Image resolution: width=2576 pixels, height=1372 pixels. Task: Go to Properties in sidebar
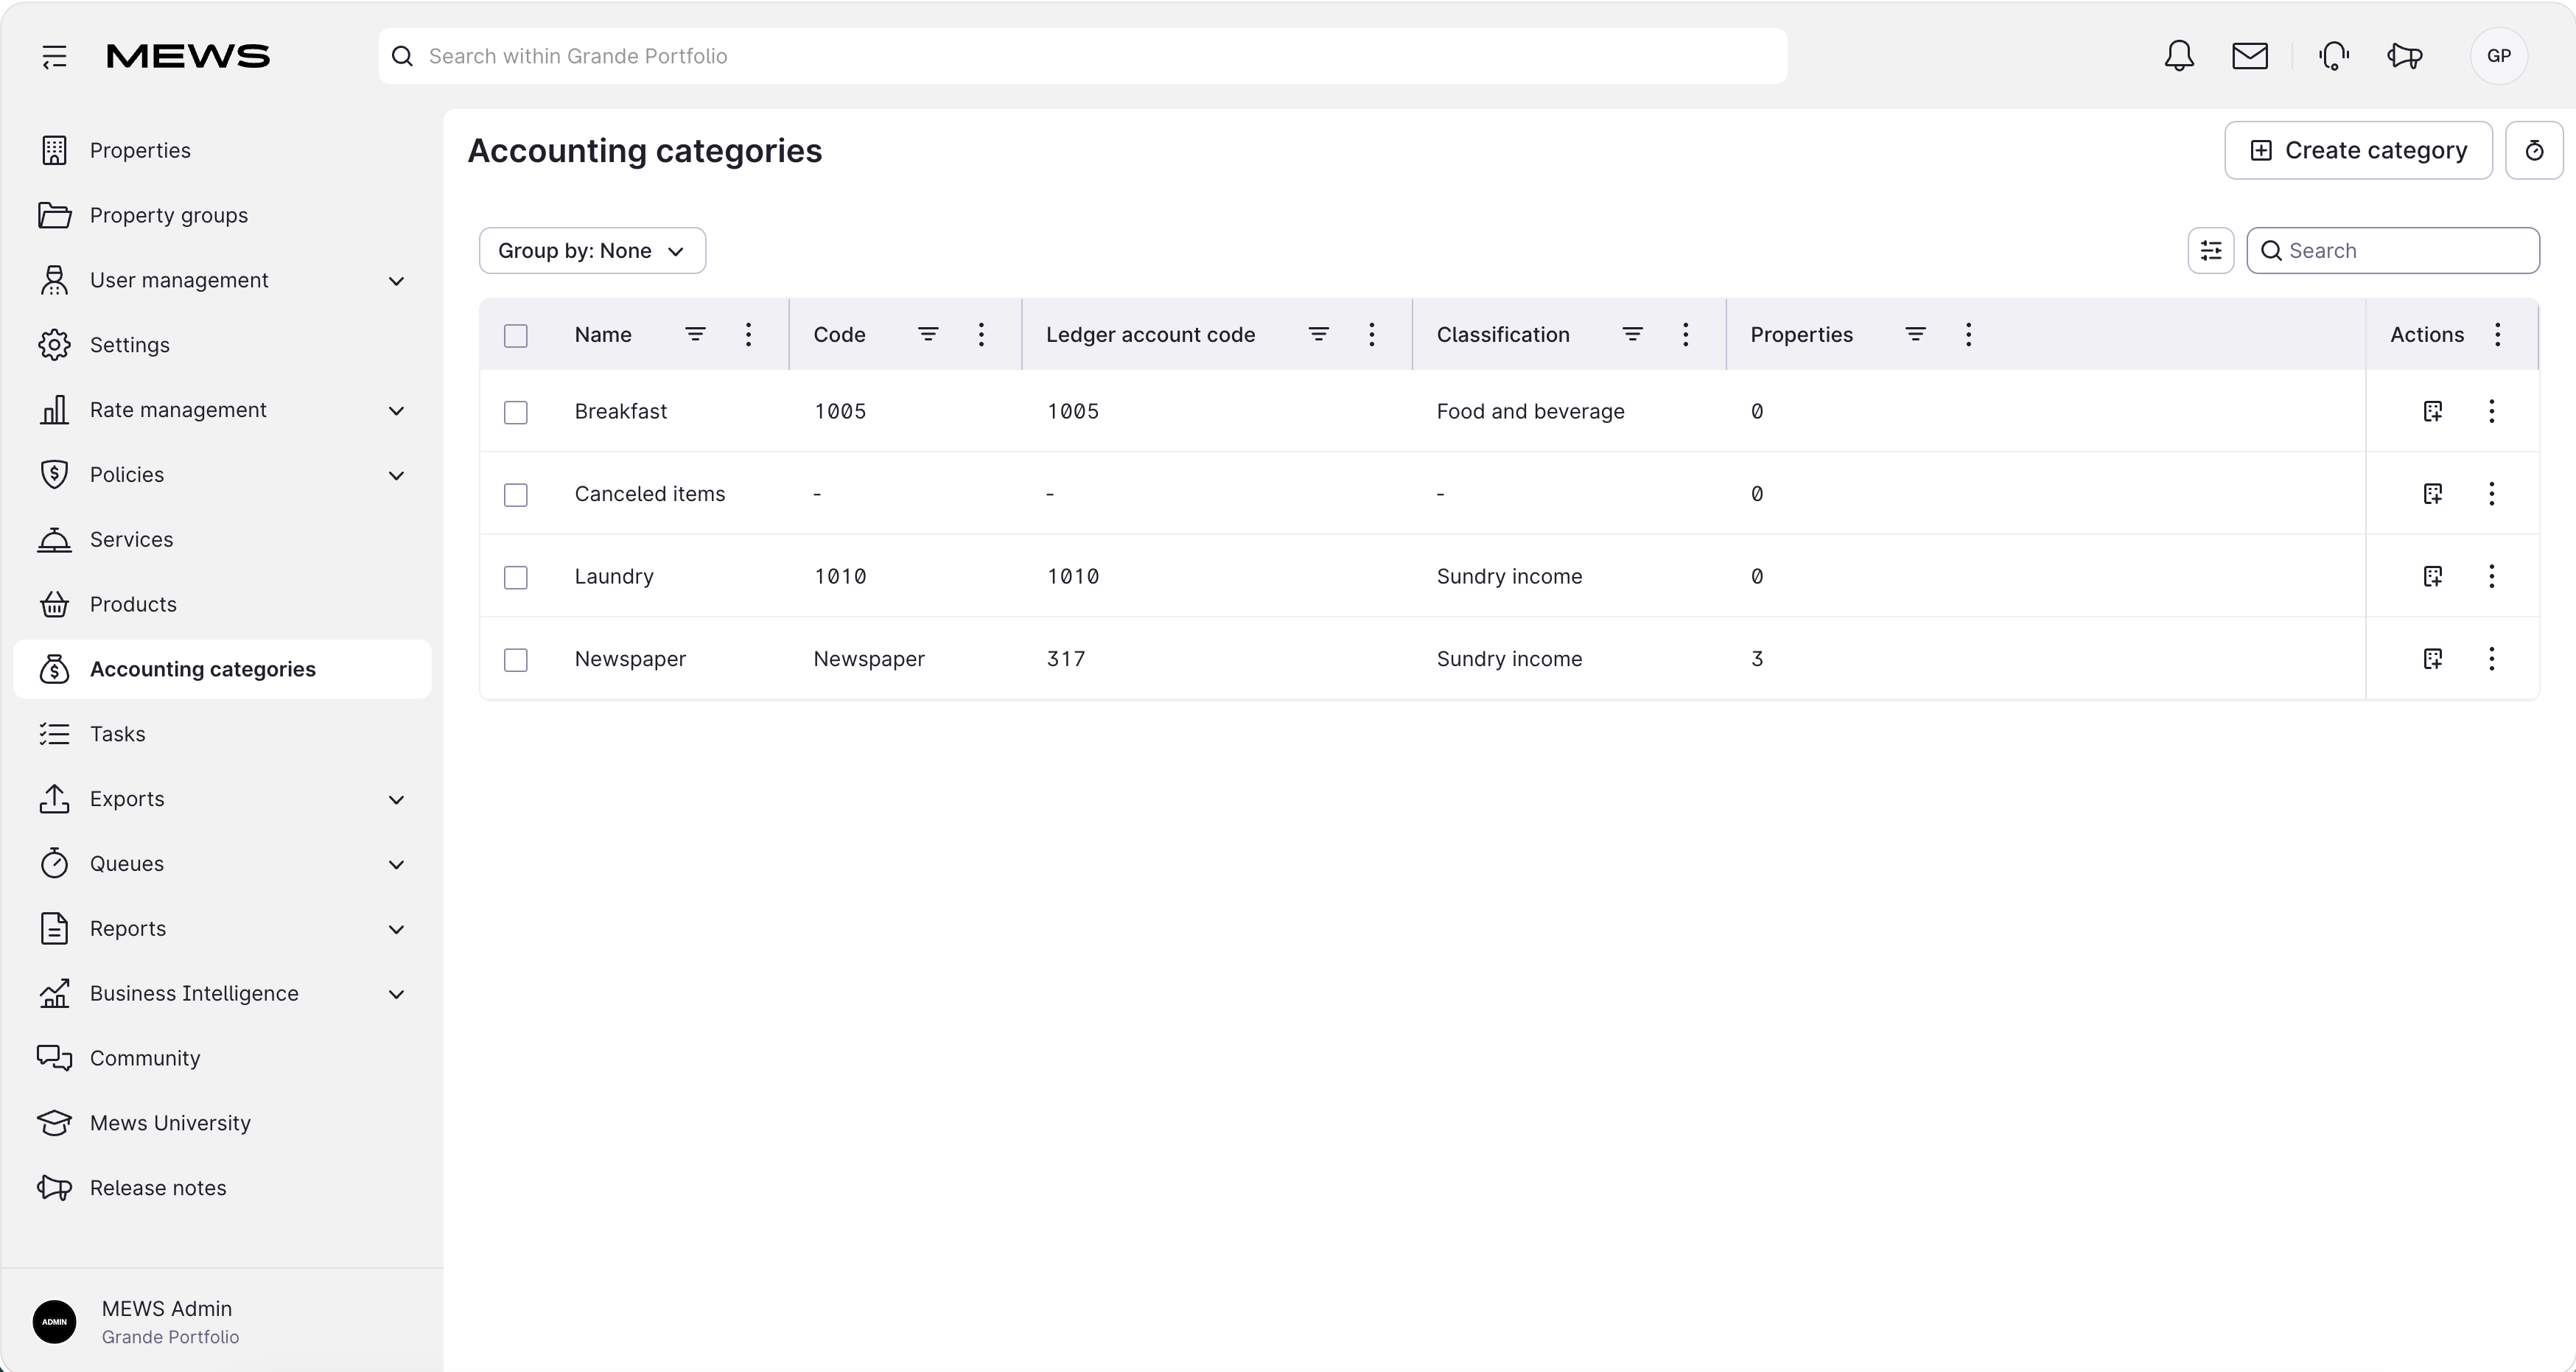(222, 150)
